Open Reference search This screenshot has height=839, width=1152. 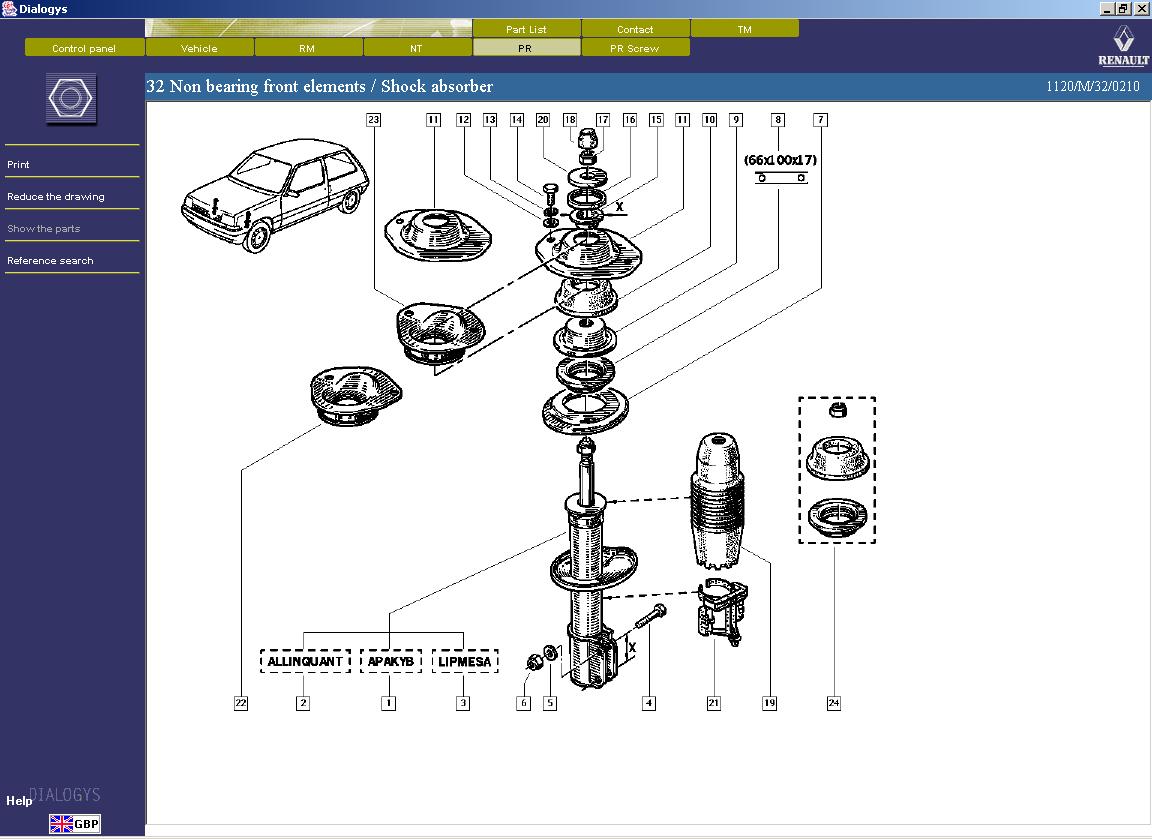(x=50, y=260)
